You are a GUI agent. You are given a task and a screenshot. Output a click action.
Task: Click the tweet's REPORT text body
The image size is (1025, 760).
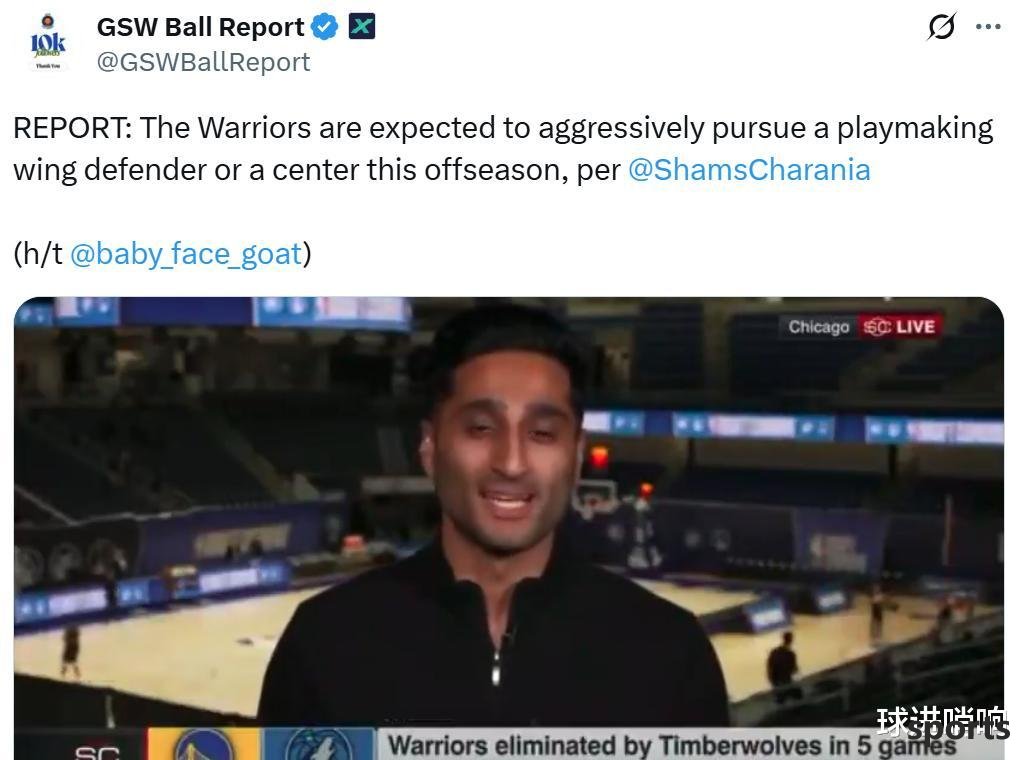(x=503, y=148)
